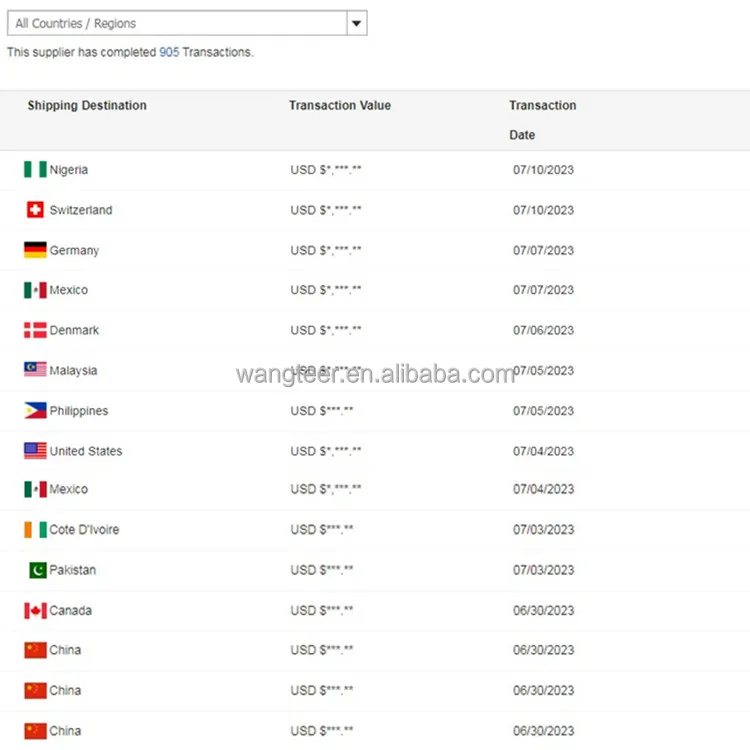Click Germany's transaction value
Viewport: 750px width, 750px height.
(326, 250)
